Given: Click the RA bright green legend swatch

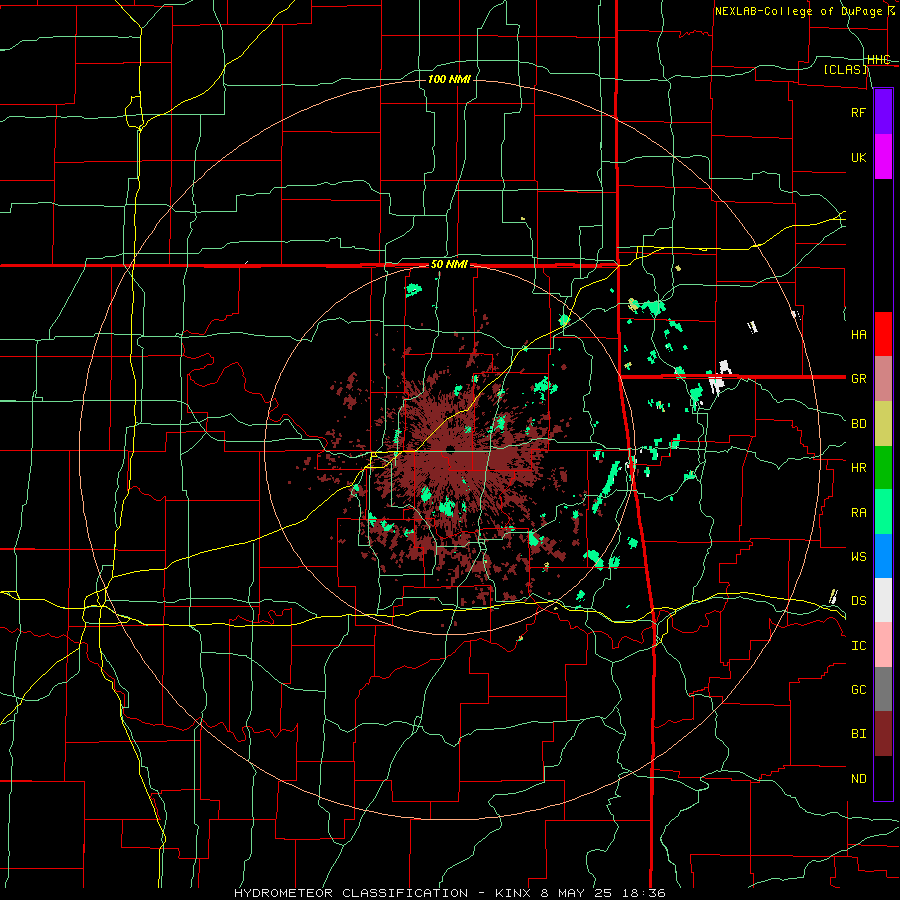Looking at the screenshot, I should click(x=883, y=512).
